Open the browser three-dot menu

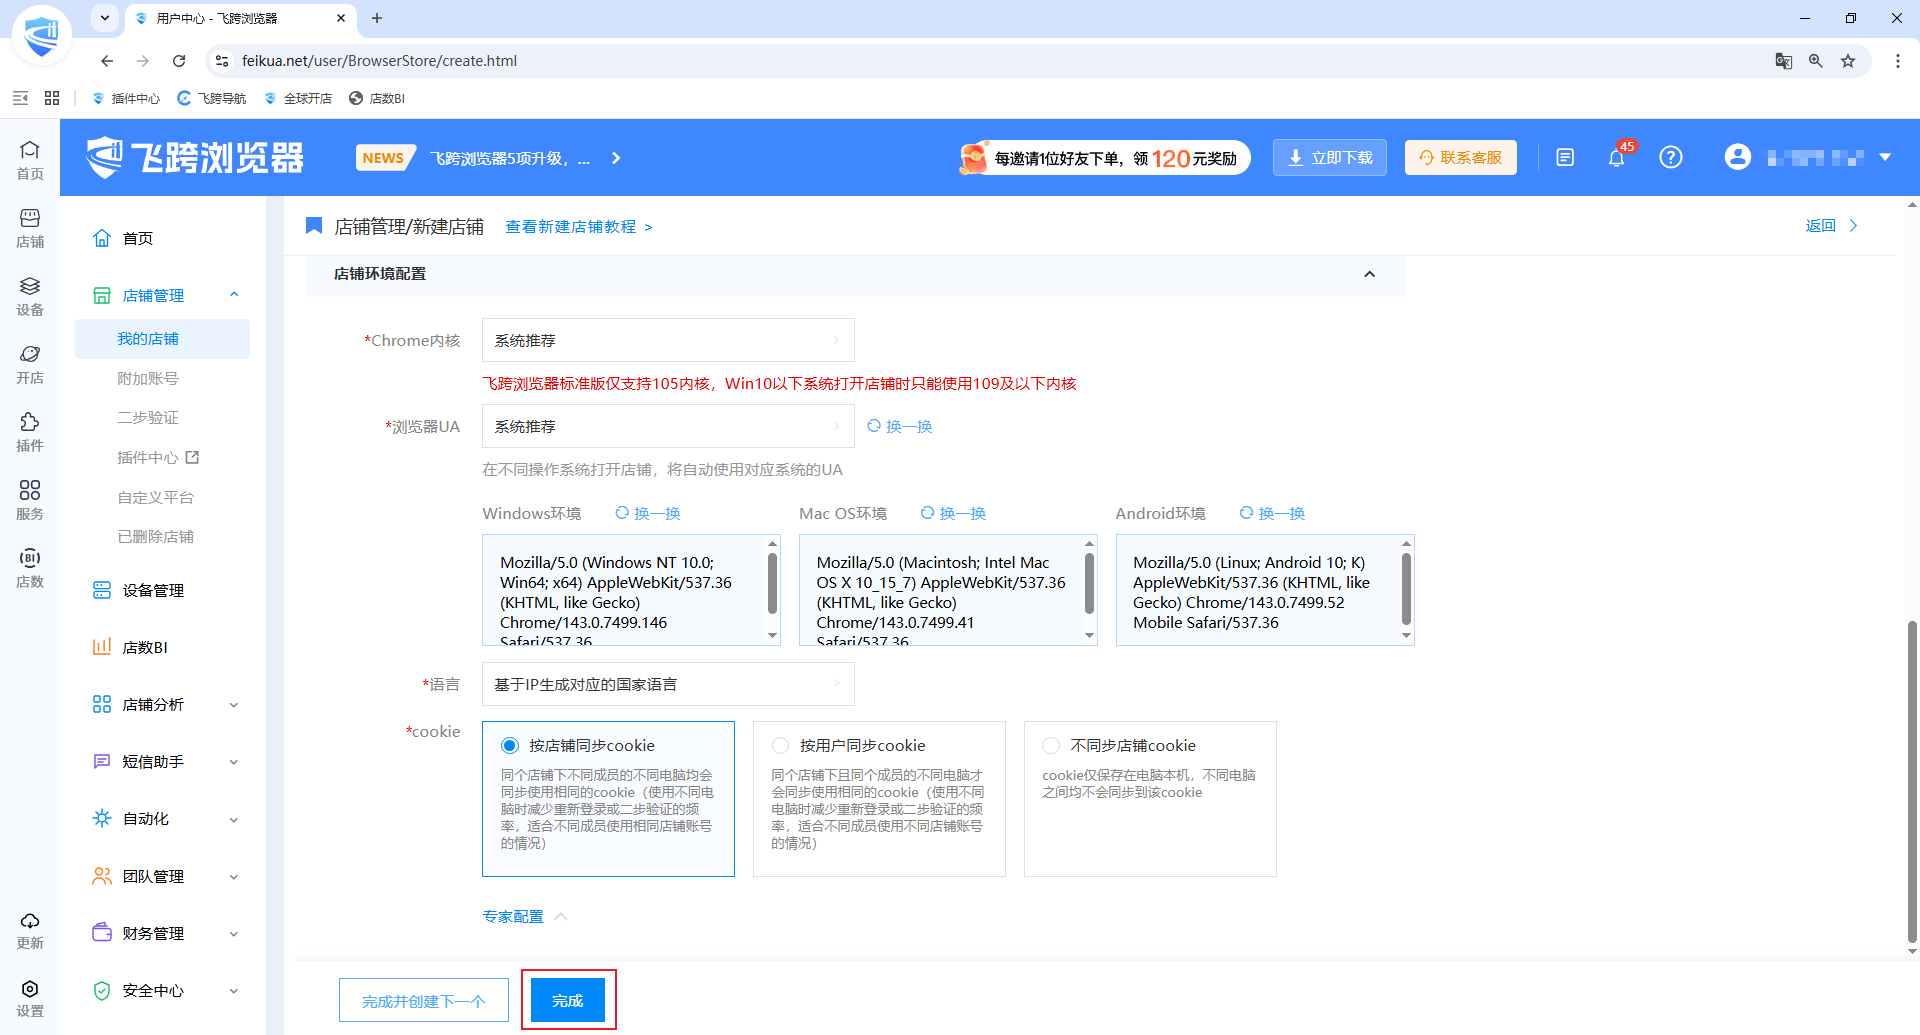(1898, 61)
